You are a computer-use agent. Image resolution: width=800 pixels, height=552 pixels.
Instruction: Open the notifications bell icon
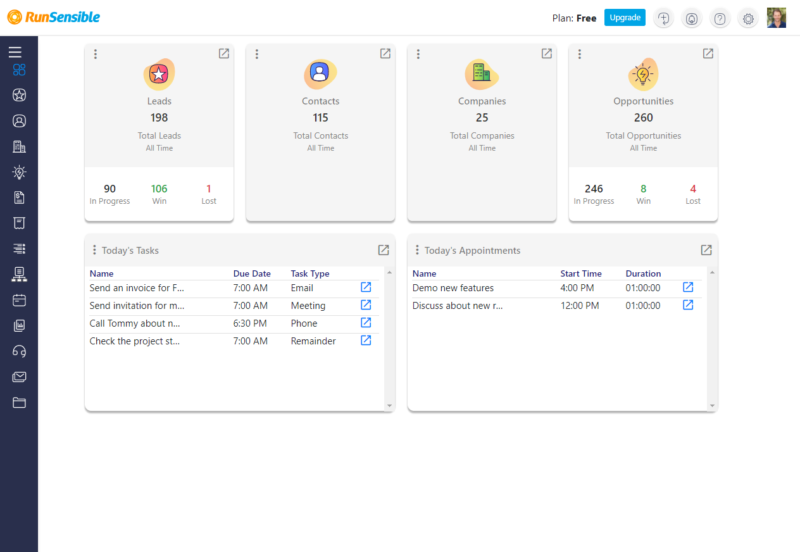point(691,19)
